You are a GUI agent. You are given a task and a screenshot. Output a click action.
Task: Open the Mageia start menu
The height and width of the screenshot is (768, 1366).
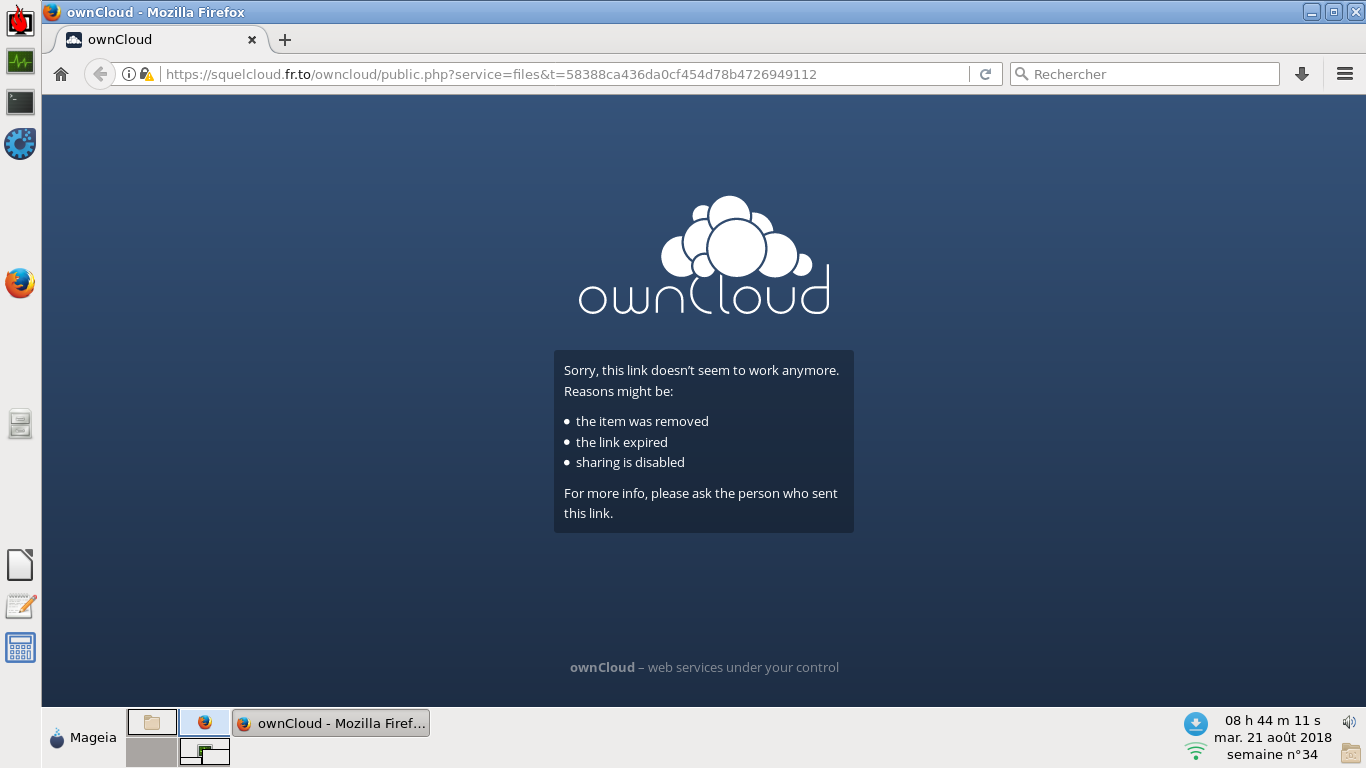coord(80,737)
